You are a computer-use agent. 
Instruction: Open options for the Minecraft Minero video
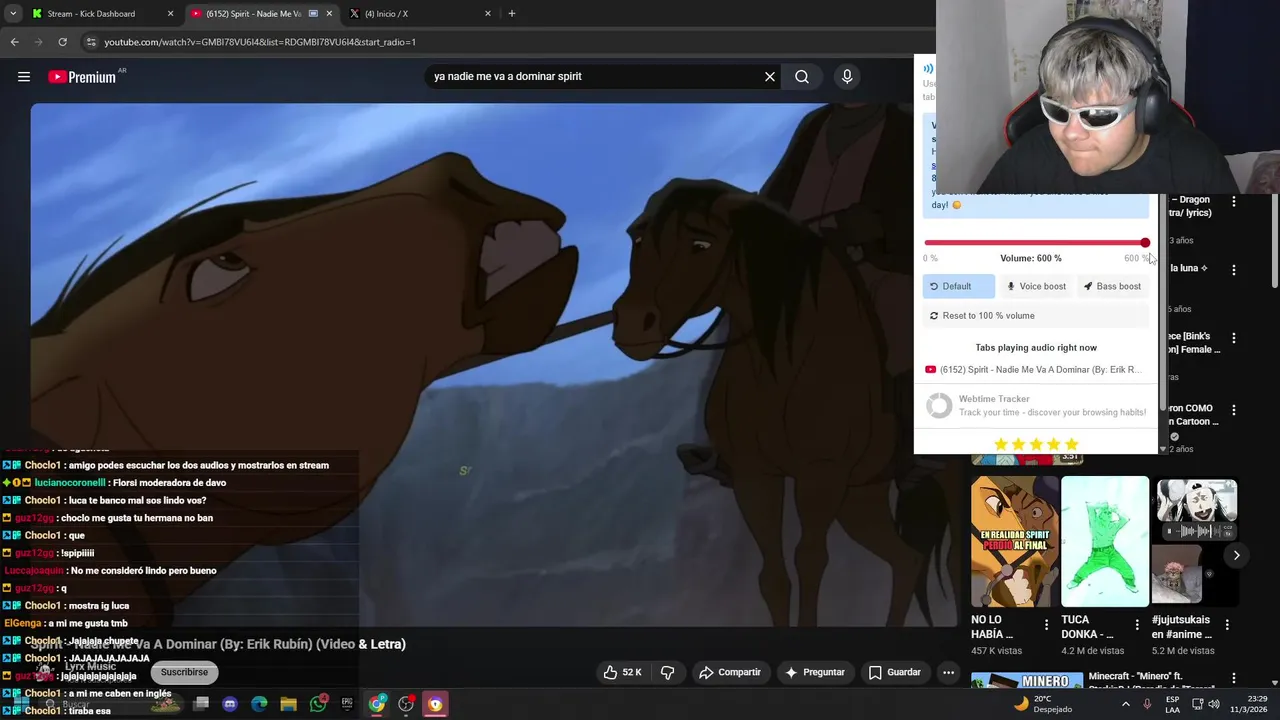1234,679
